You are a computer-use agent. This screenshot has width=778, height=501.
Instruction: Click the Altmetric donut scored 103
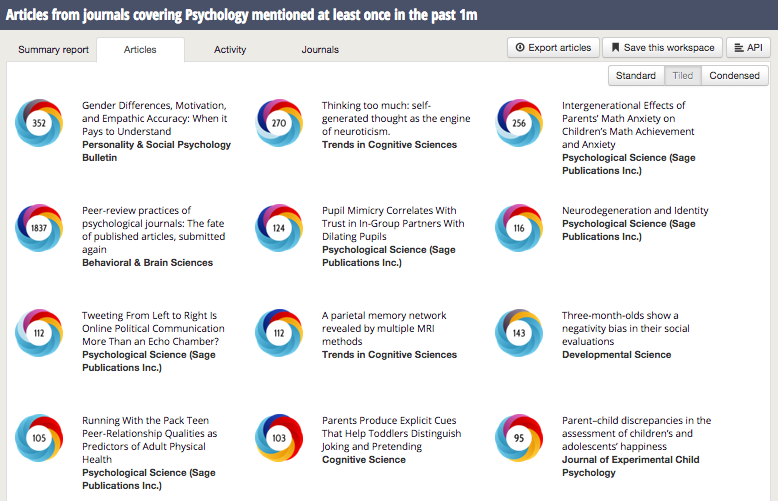click(279, 438)
